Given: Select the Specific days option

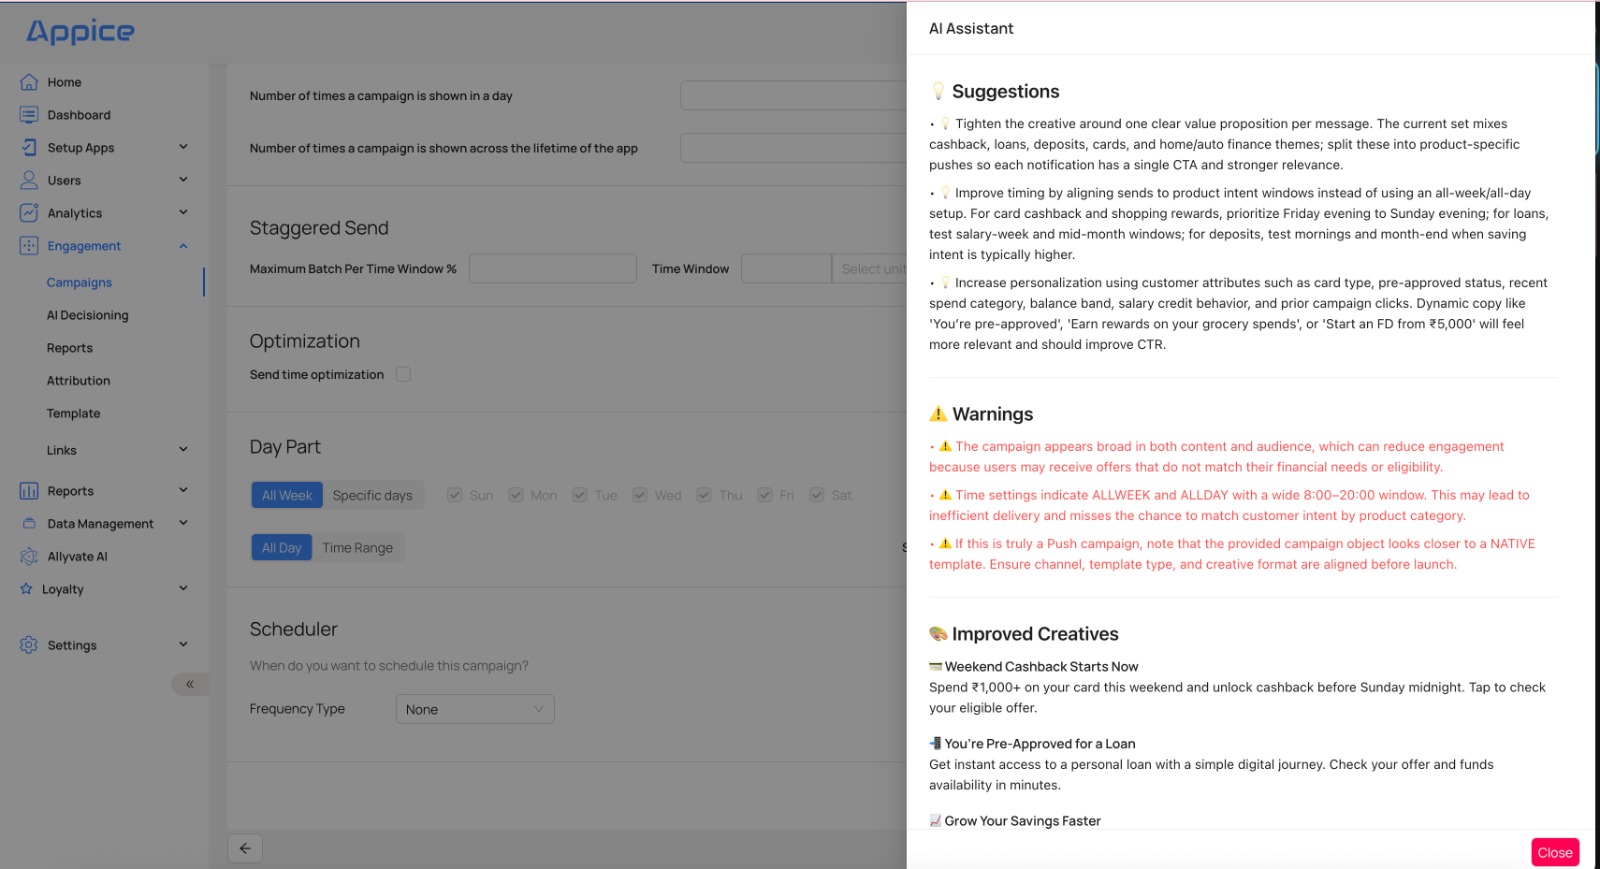Looking at the screenshot, I should point(373,495).
